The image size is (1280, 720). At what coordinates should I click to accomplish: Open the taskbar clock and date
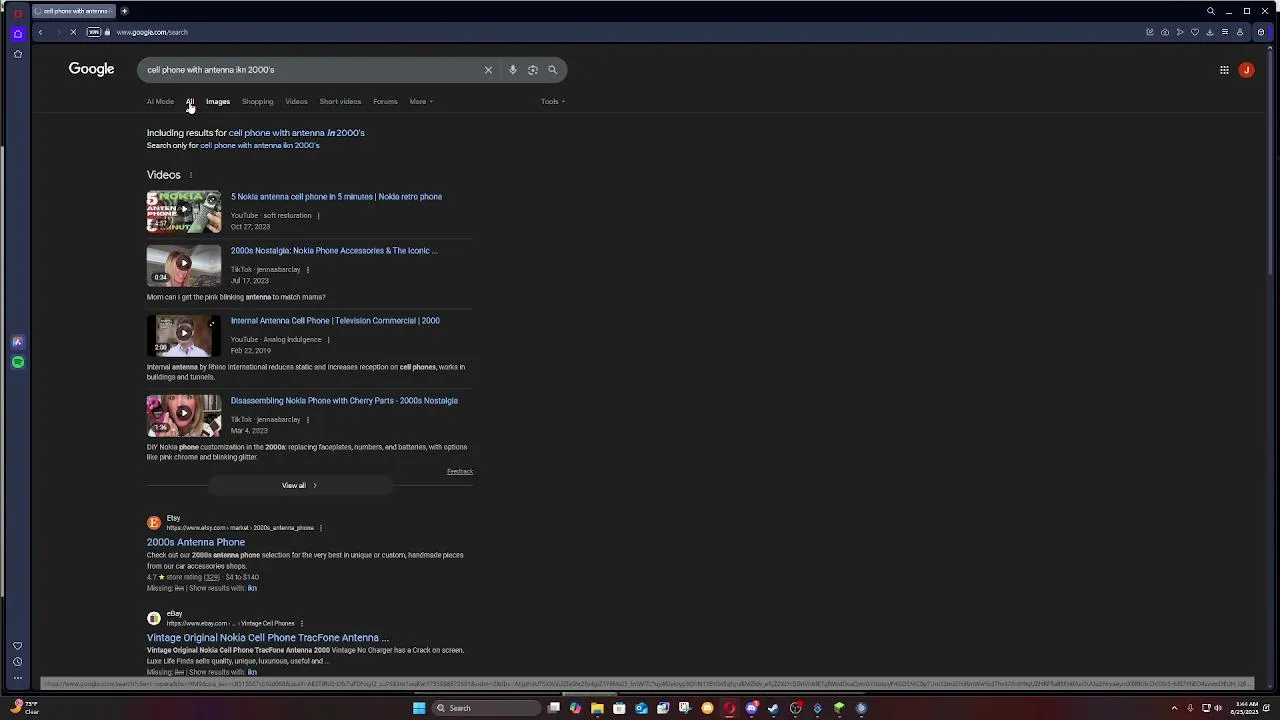pos(1246,708)
